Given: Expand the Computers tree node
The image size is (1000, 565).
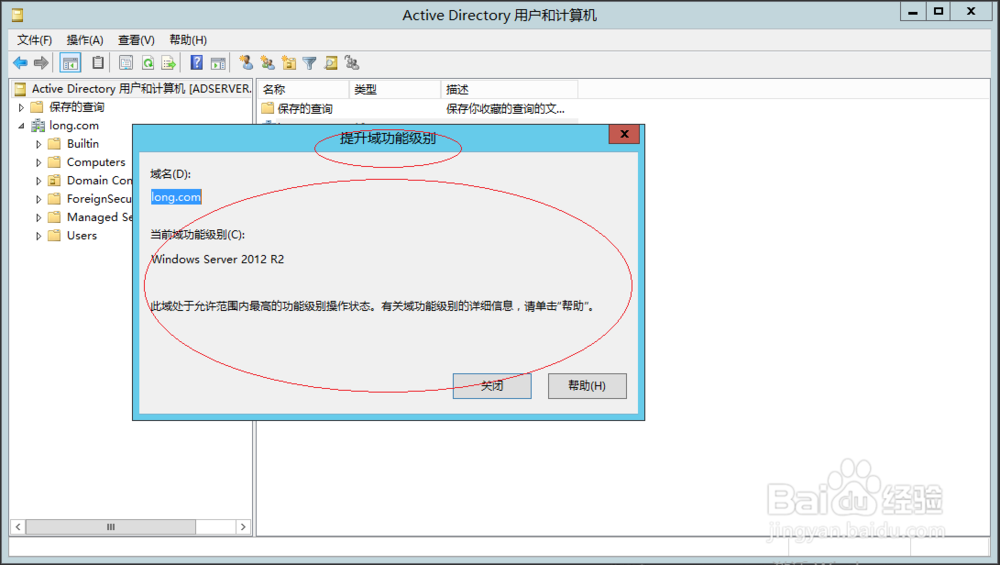Looking at the screenshot, I should (38, 163).
